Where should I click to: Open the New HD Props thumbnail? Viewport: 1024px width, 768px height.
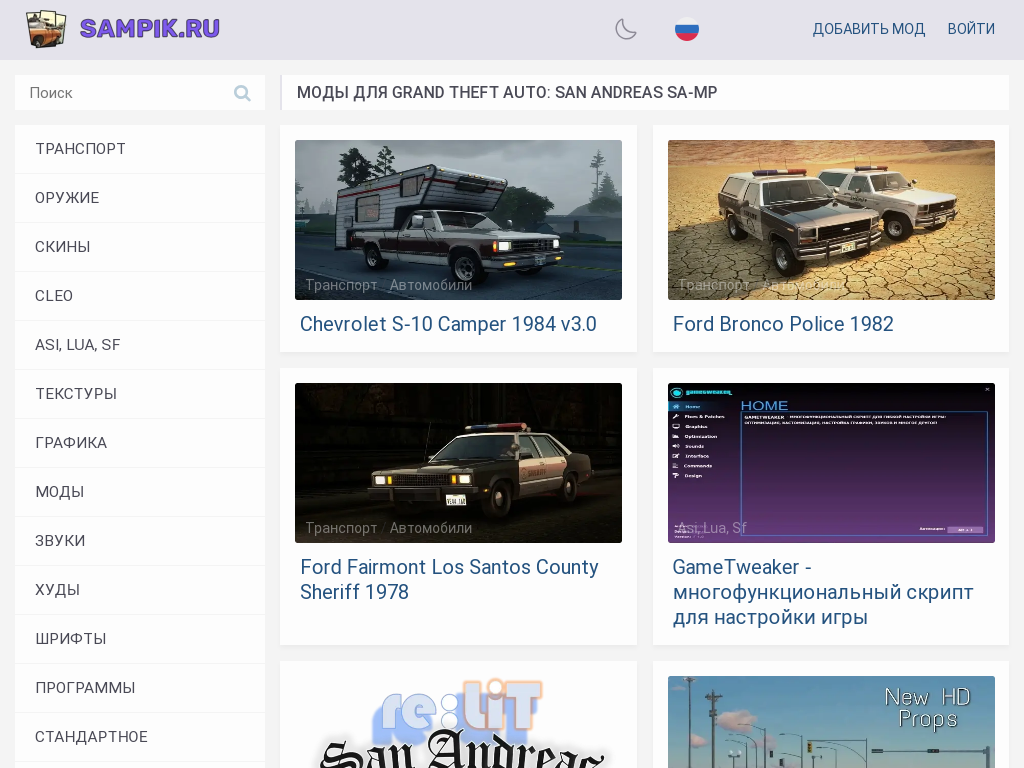point(831,722)
